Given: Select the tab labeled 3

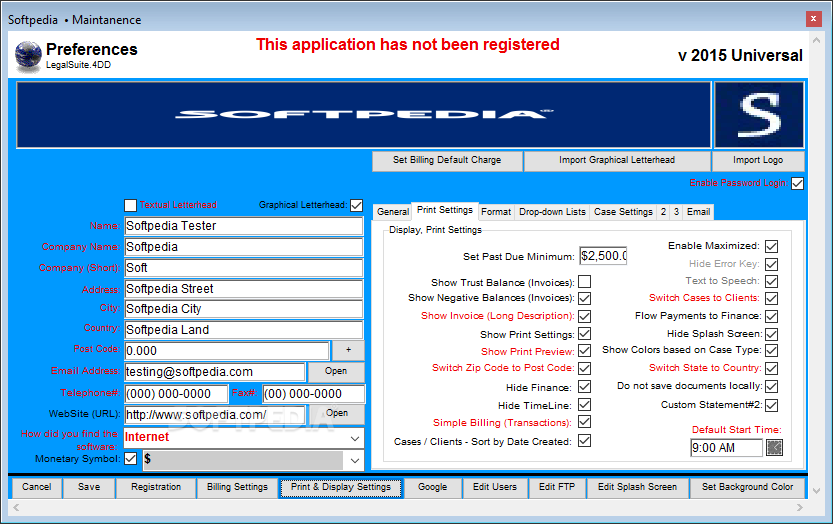Looking at the screenshot, I should [676, 212].
